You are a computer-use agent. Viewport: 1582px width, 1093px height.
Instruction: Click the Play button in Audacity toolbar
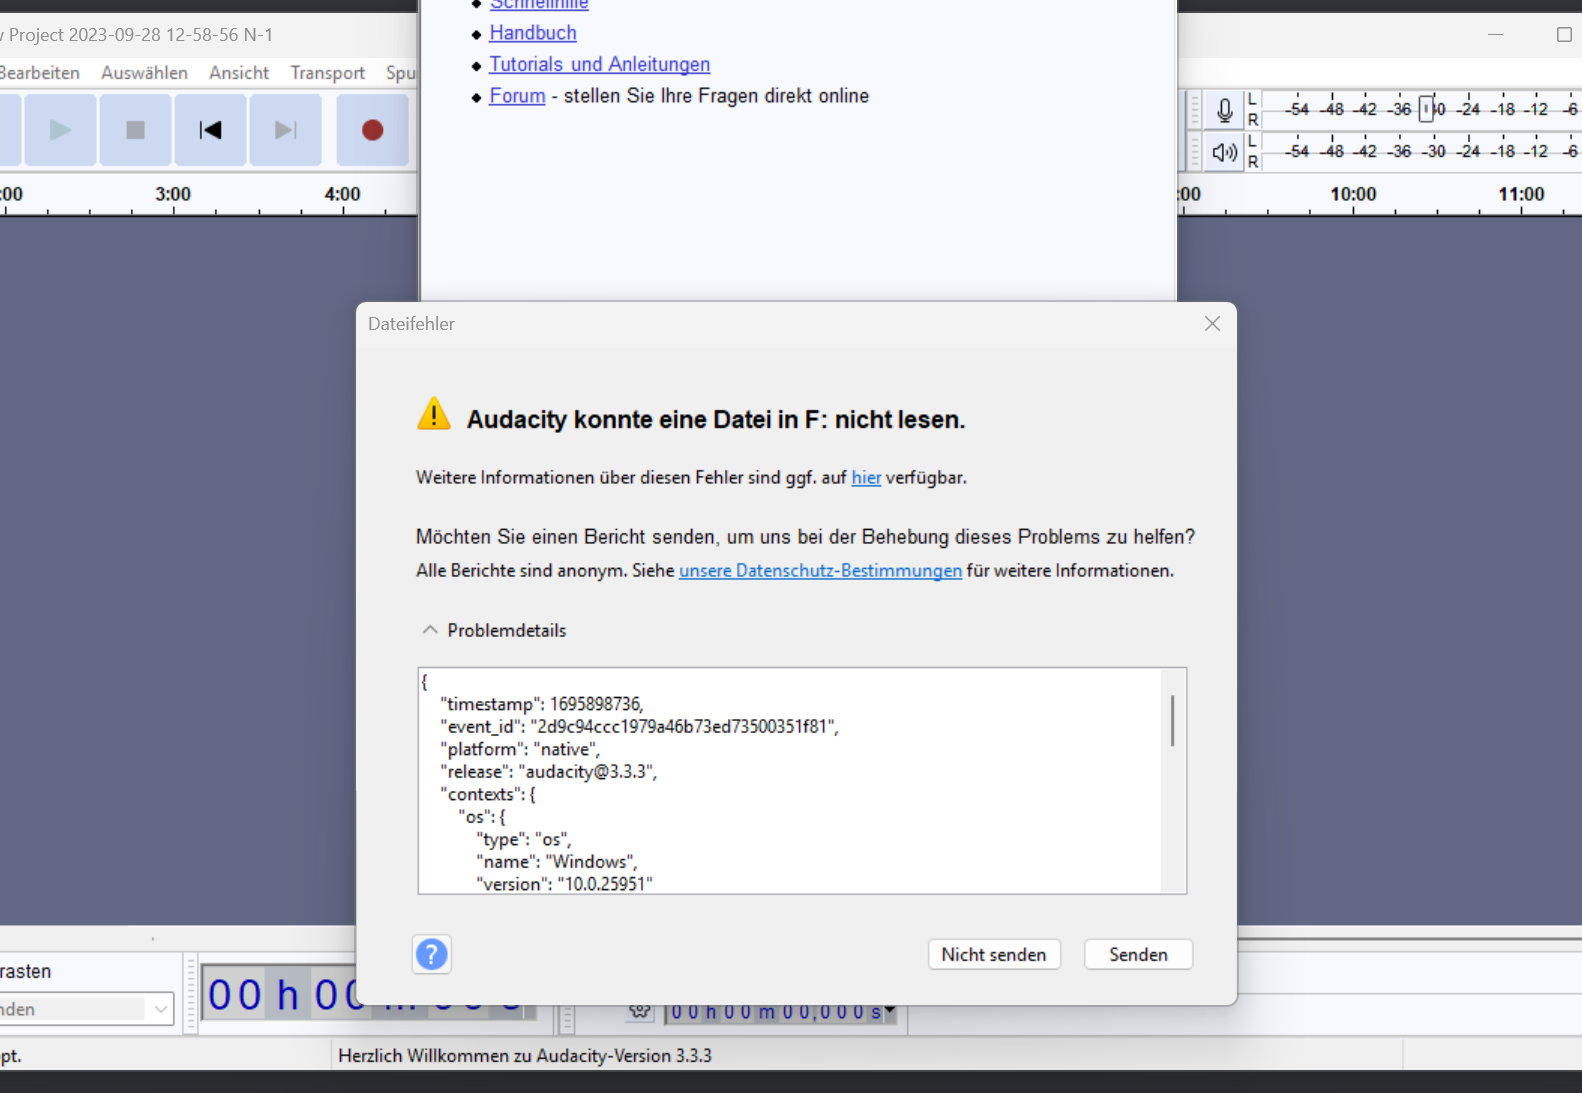[60, 130]
